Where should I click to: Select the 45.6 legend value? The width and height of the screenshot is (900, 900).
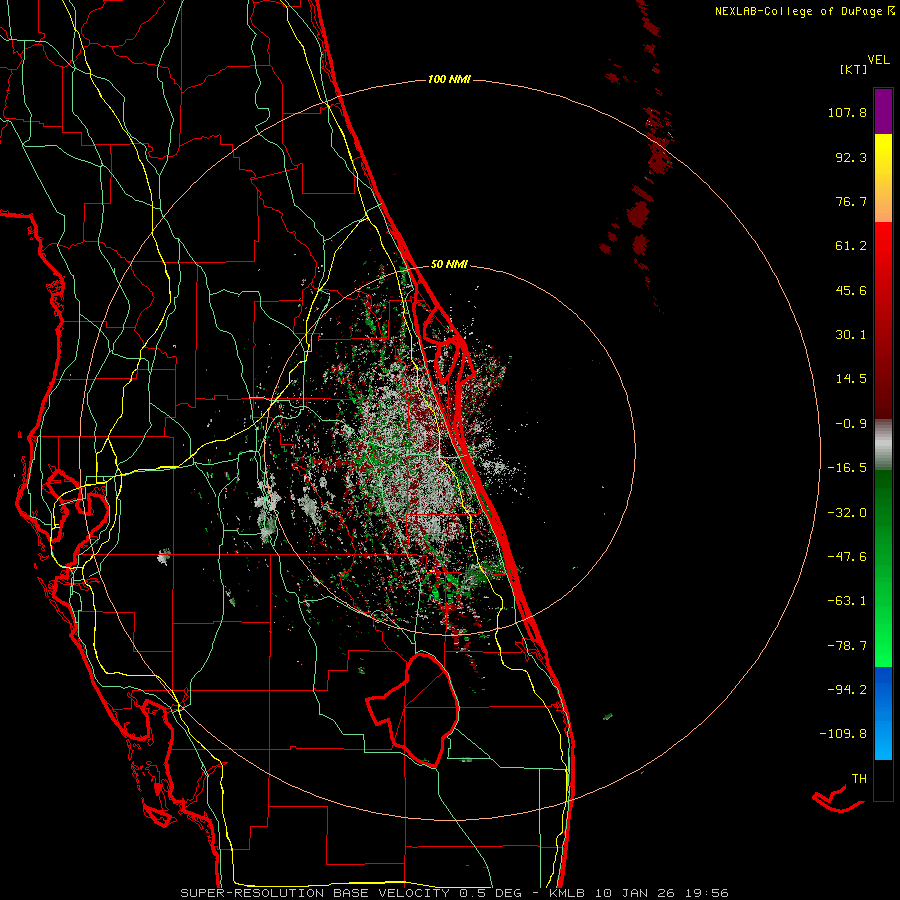coord(851,290)
